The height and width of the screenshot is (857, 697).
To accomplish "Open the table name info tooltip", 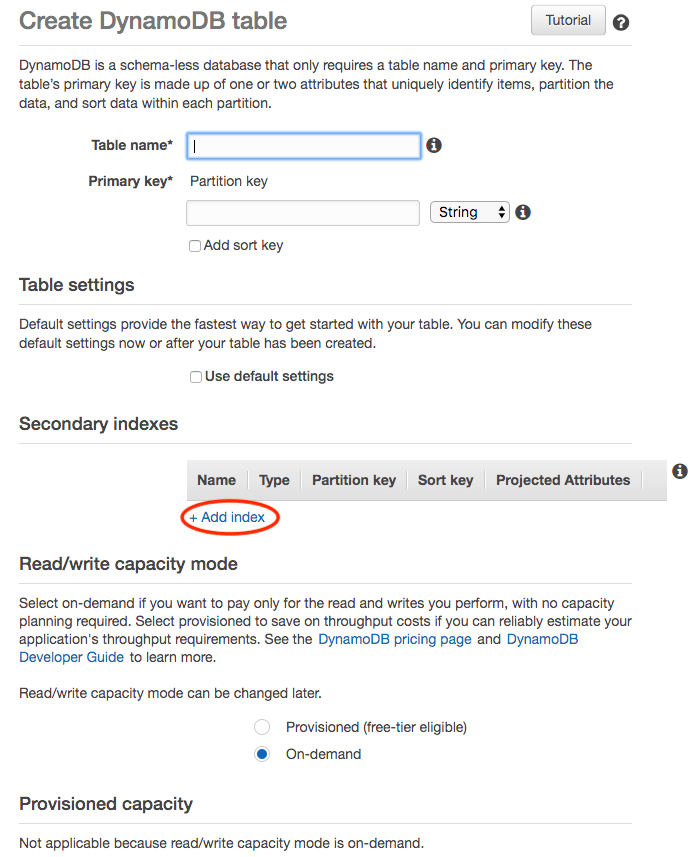I will pos(433,145).
